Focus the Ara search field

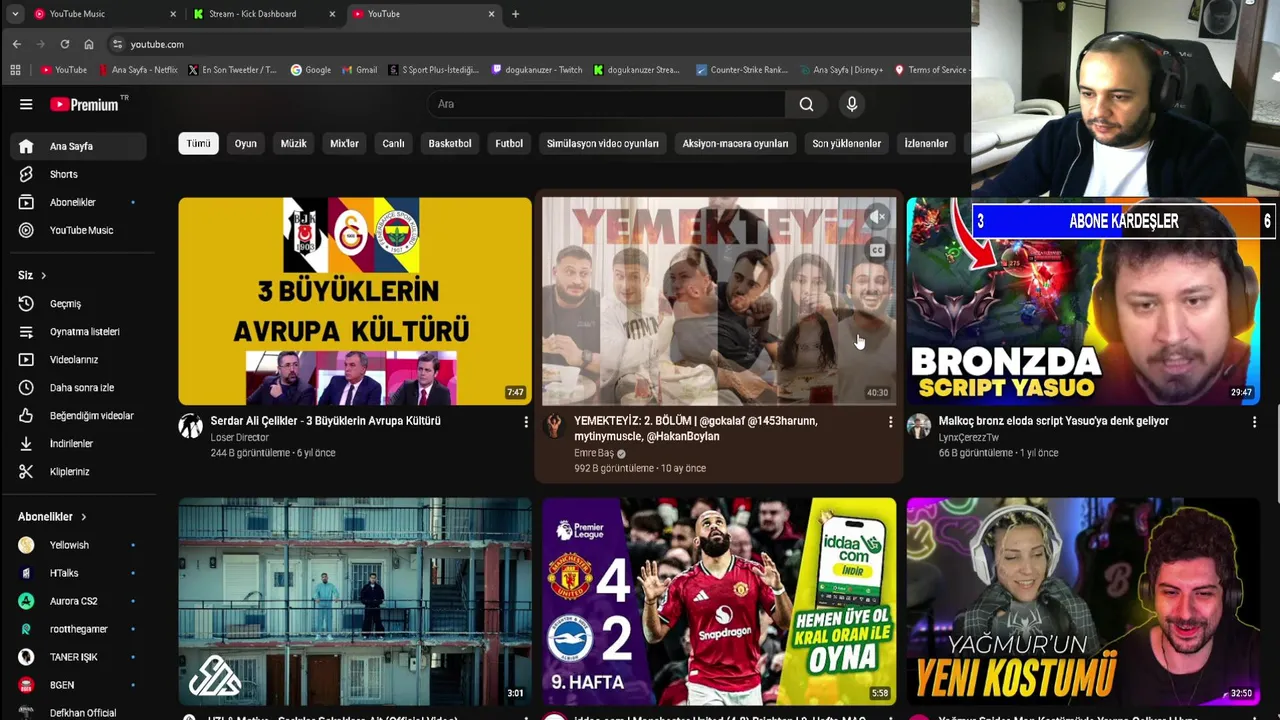tap(606, 104)
